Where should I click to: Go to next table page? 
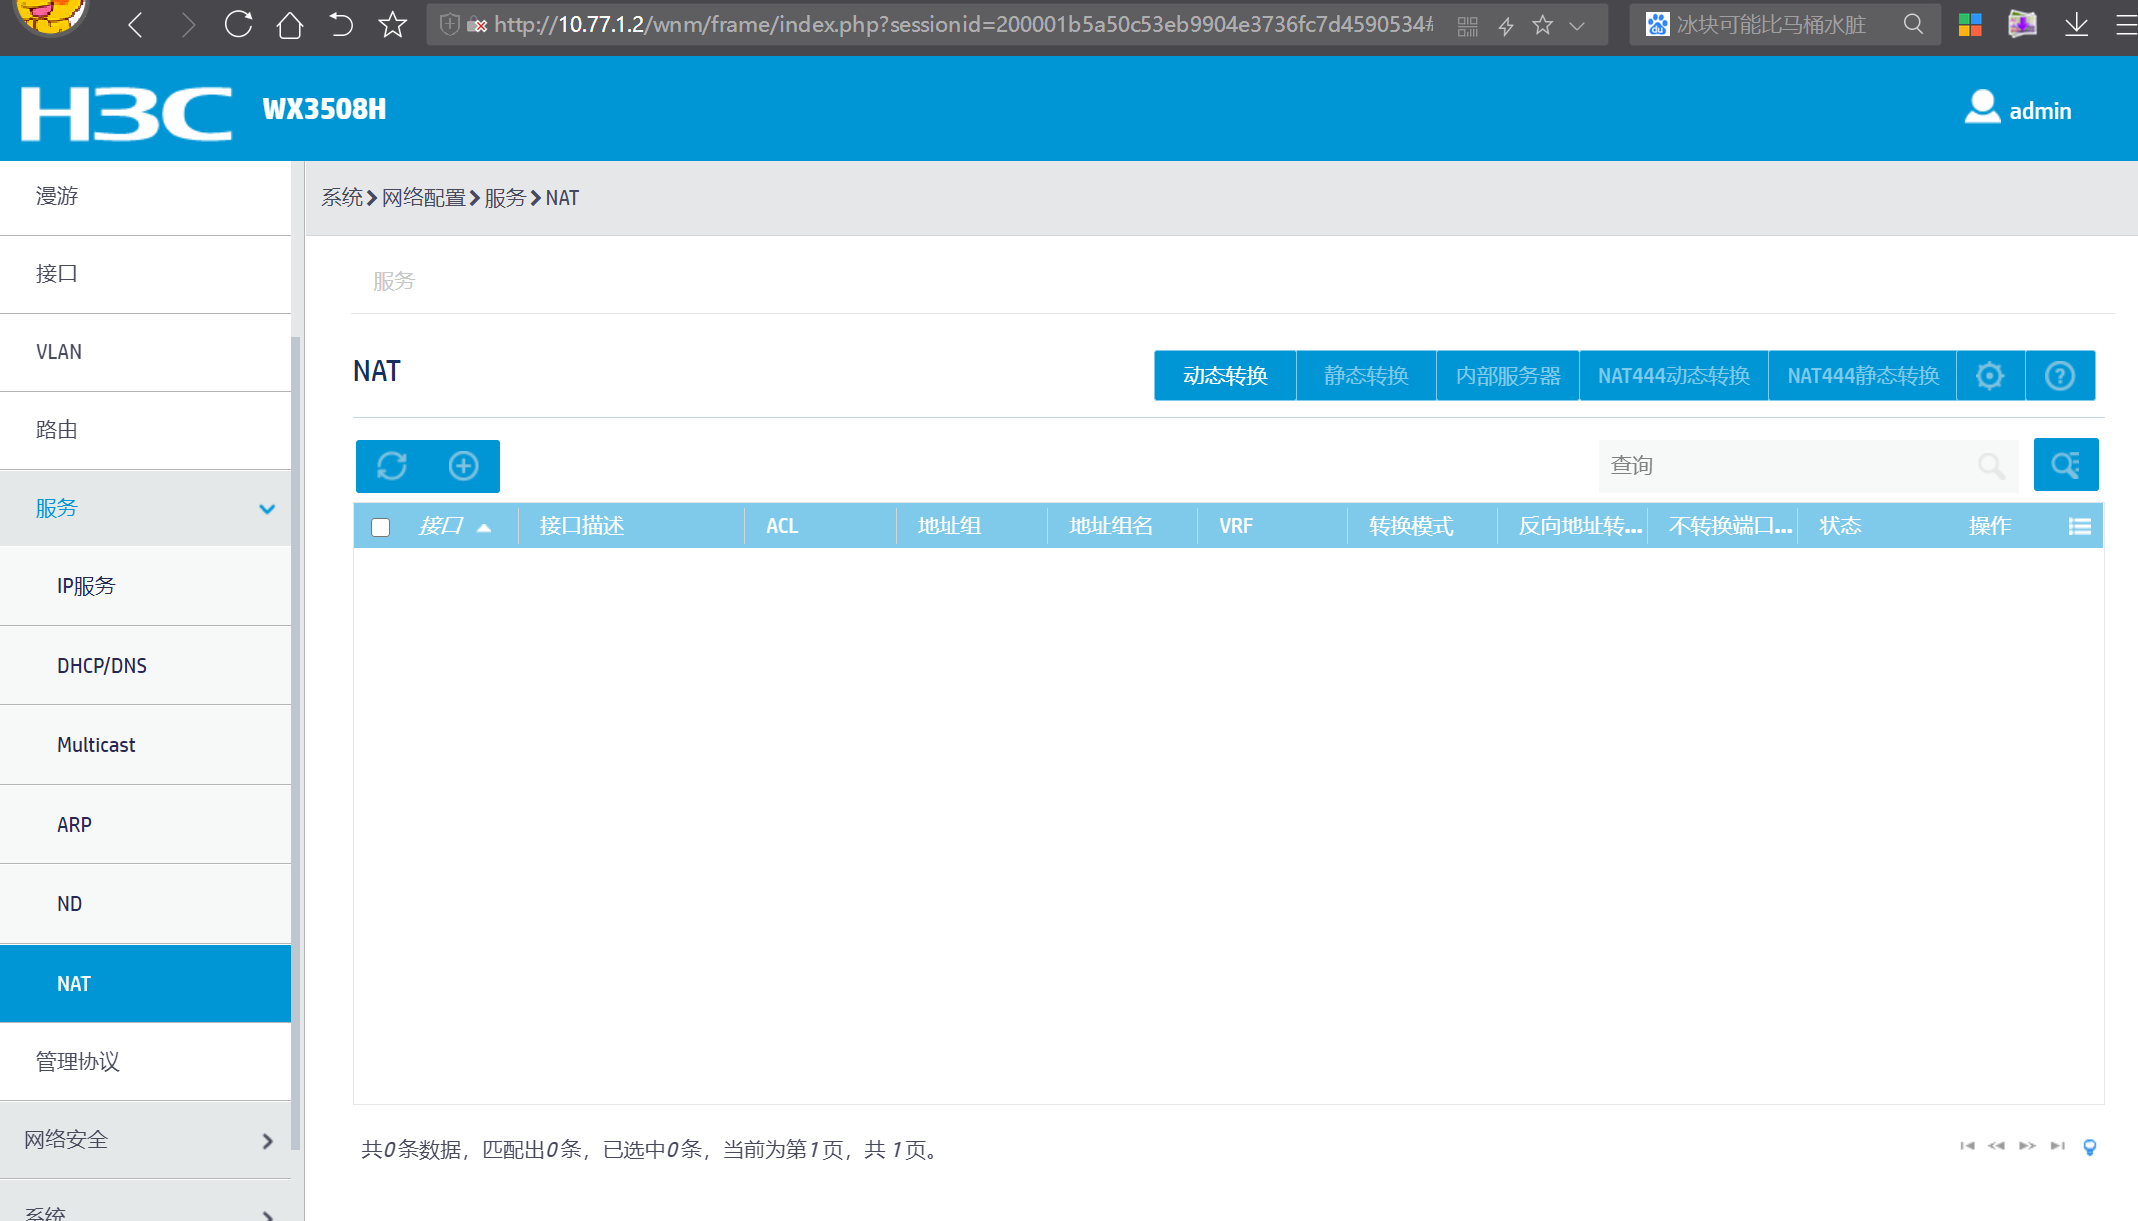pos(2027,1146)
